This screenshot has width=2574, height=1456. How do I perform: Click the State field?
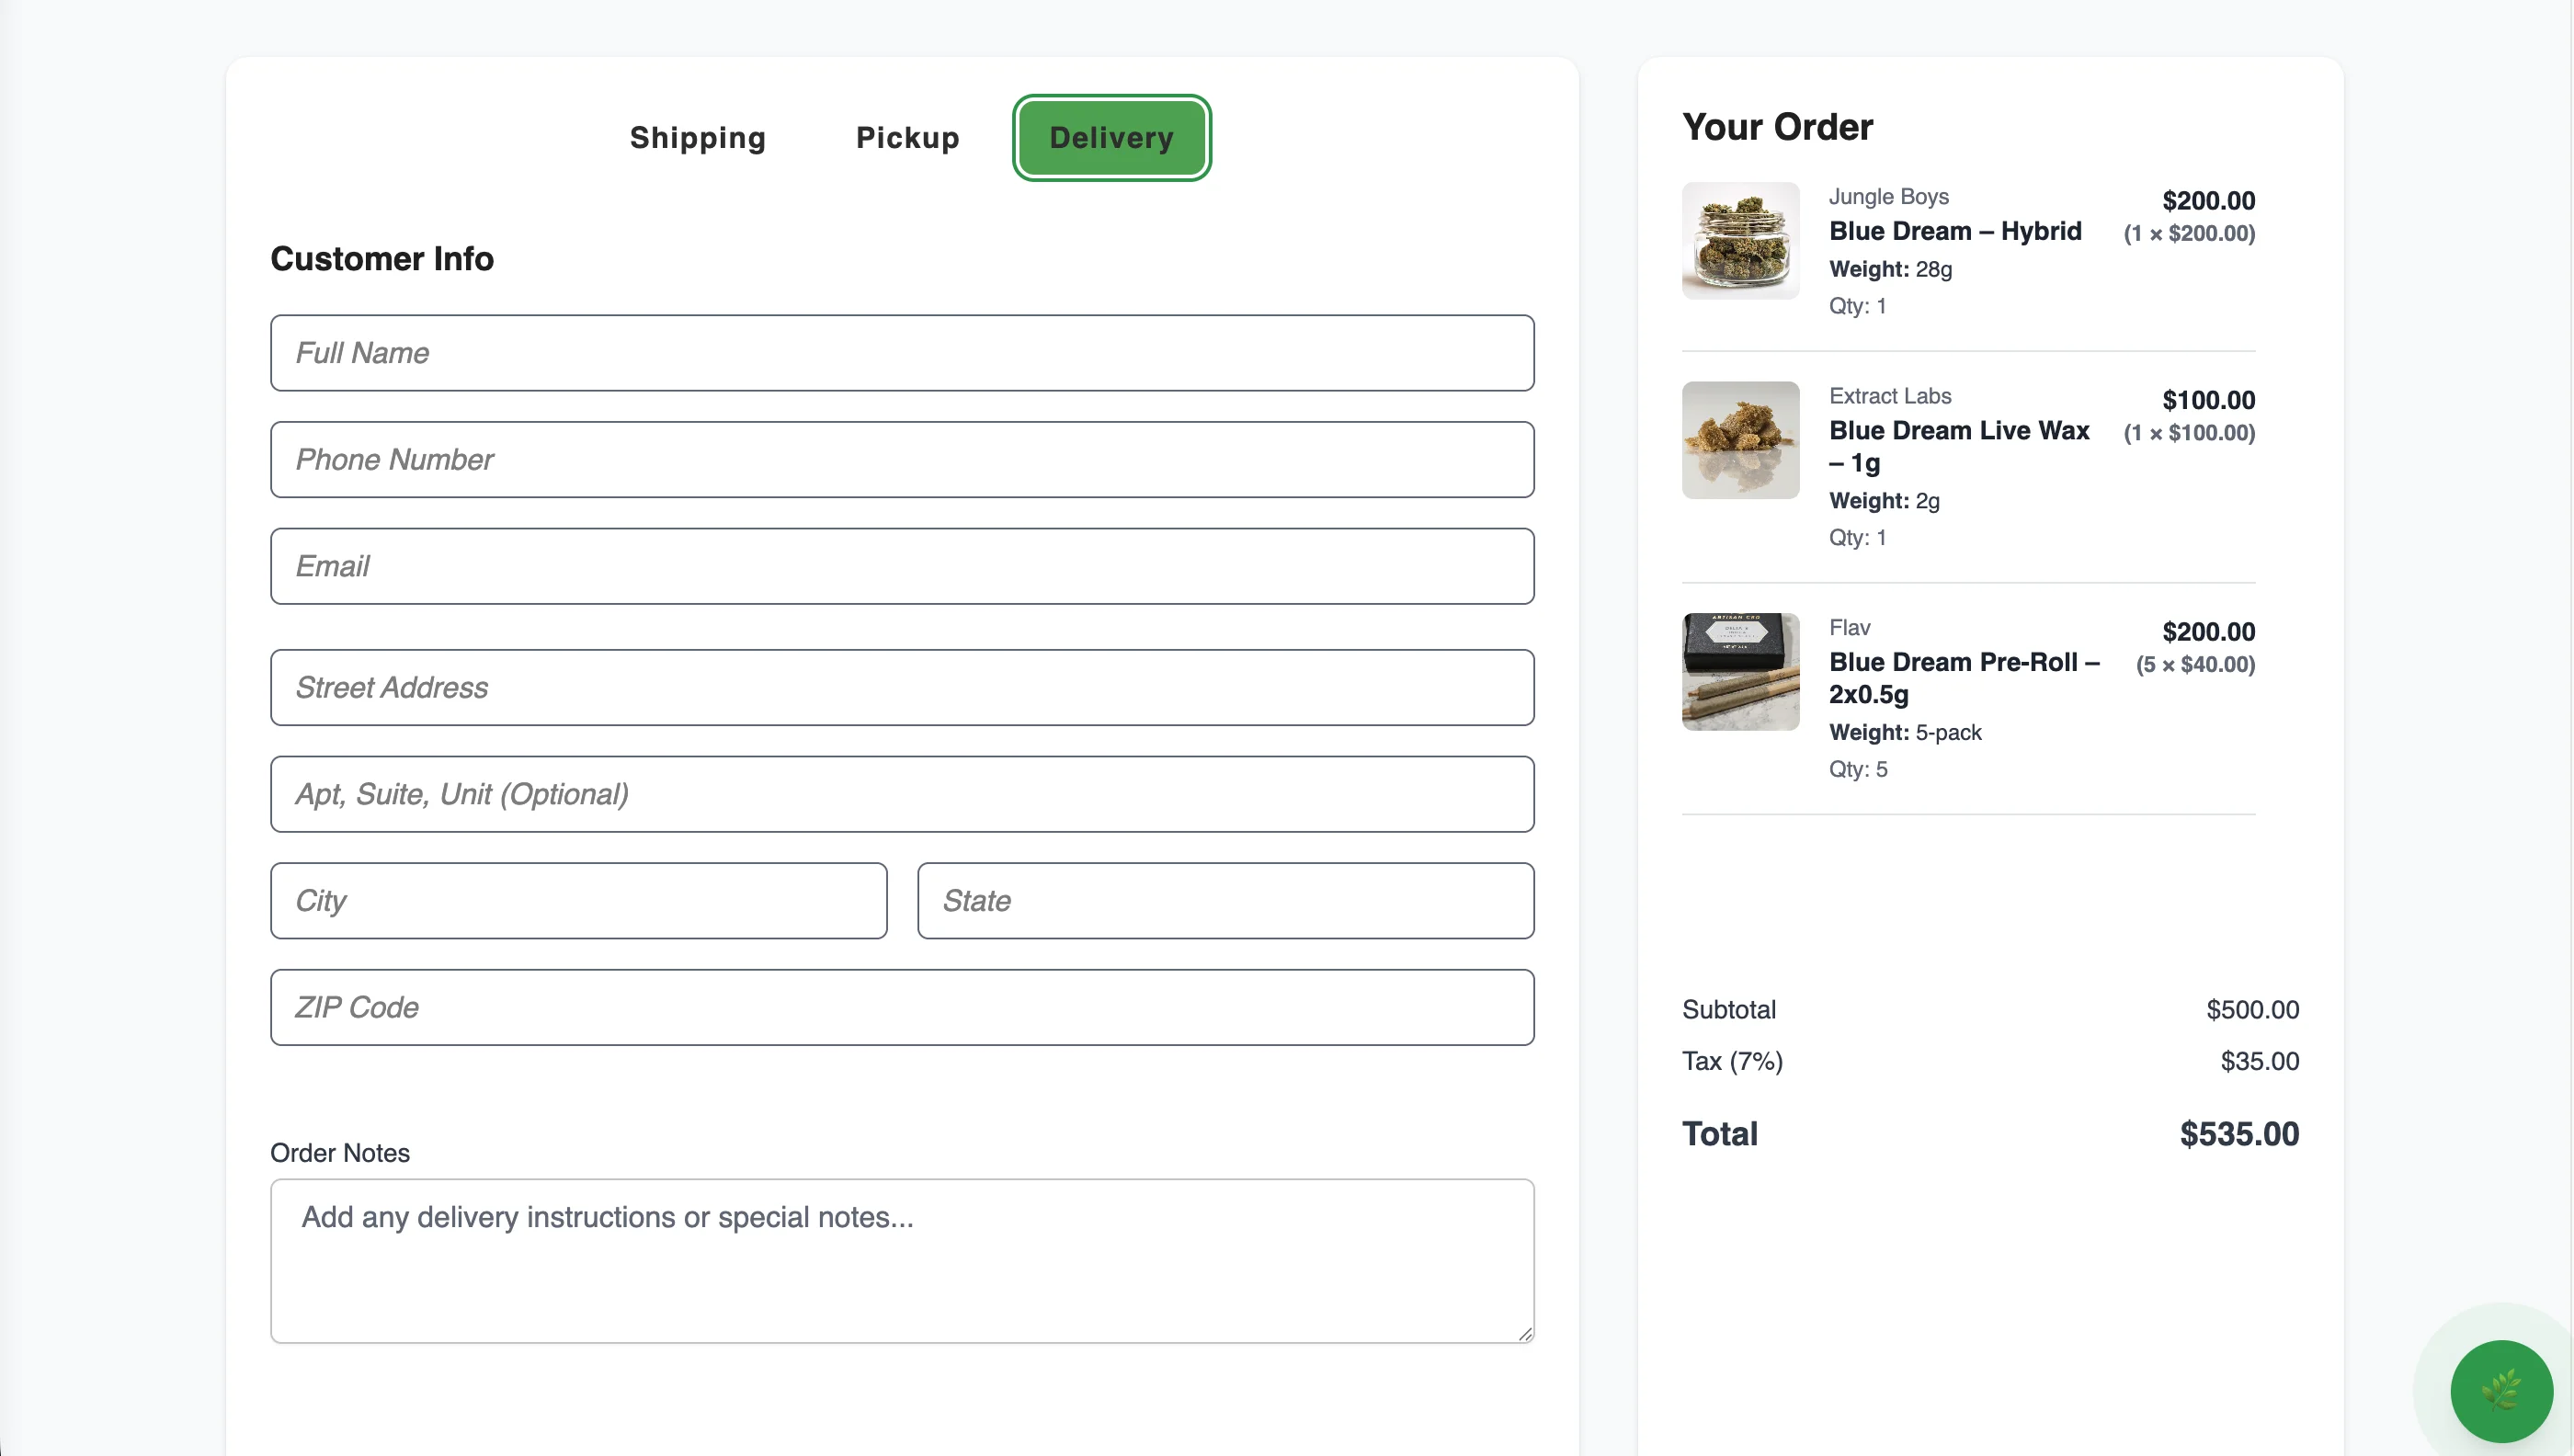coord(1226,901)
